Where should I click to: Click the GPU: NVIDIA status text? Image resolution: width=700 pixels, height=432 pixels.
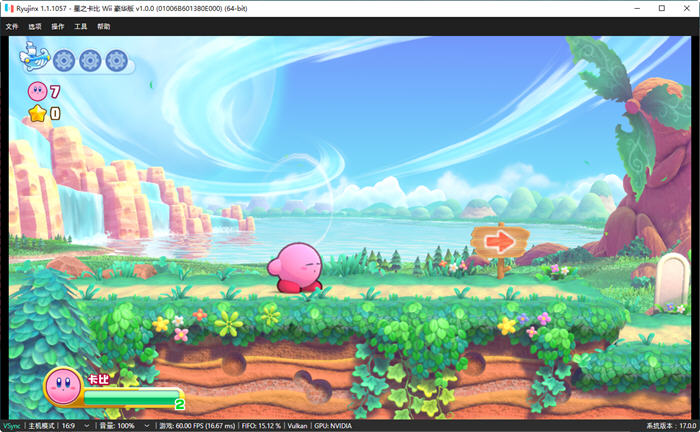(333, 426)
